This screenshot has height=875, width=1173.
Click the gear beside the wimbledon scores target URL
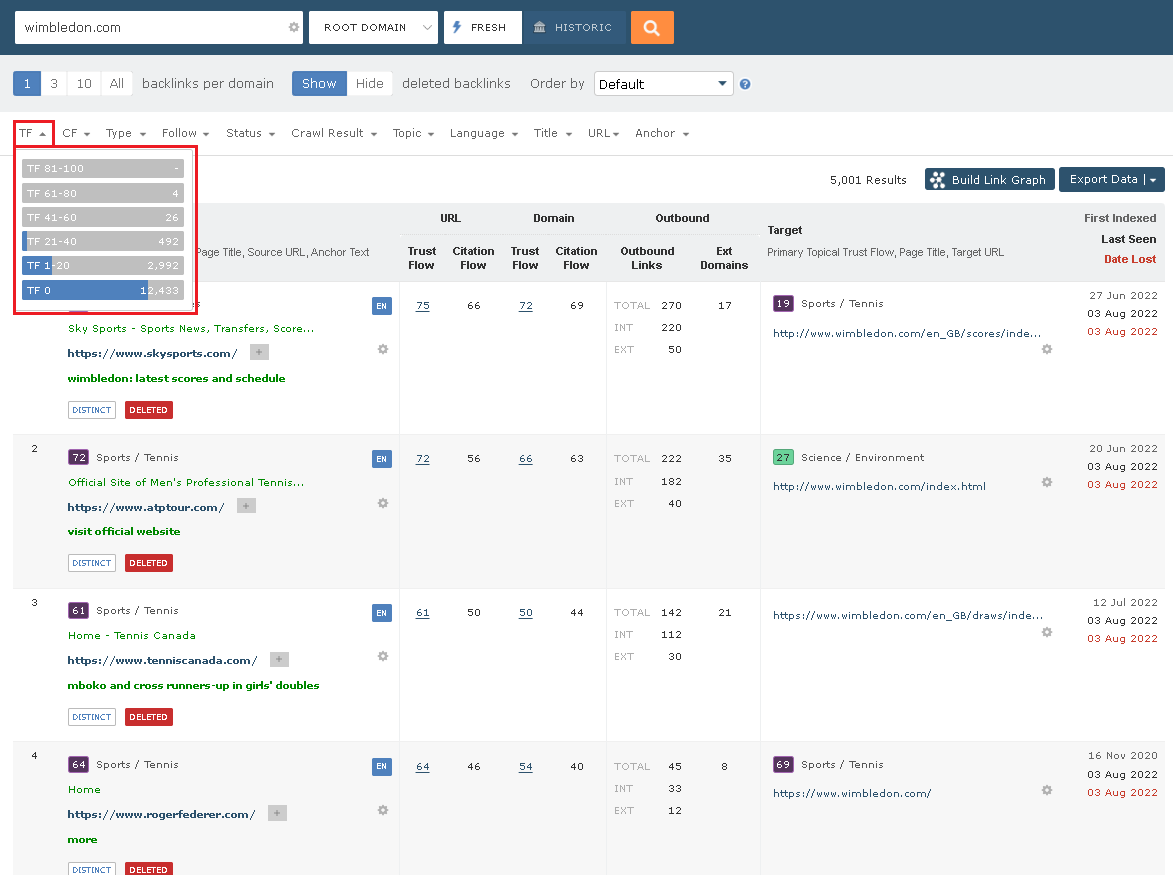pos(1046,349)
